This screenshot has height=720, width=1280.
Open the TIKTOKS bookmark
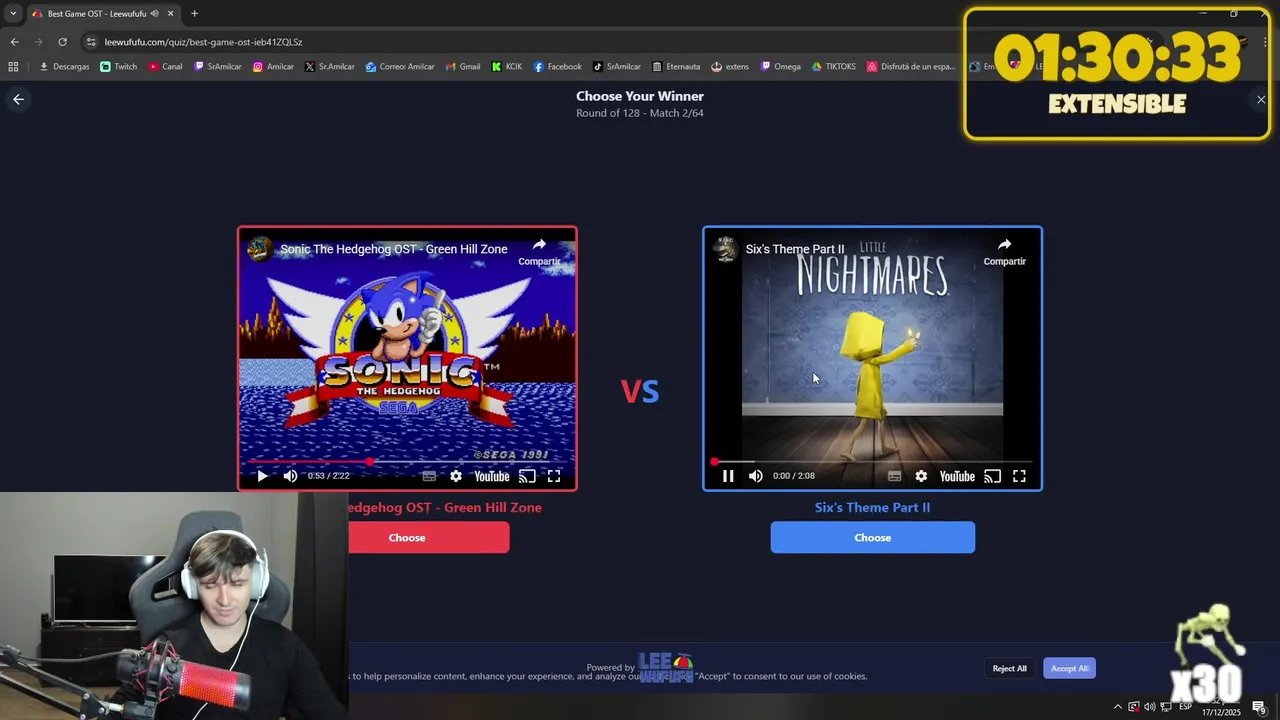[834, 67]
